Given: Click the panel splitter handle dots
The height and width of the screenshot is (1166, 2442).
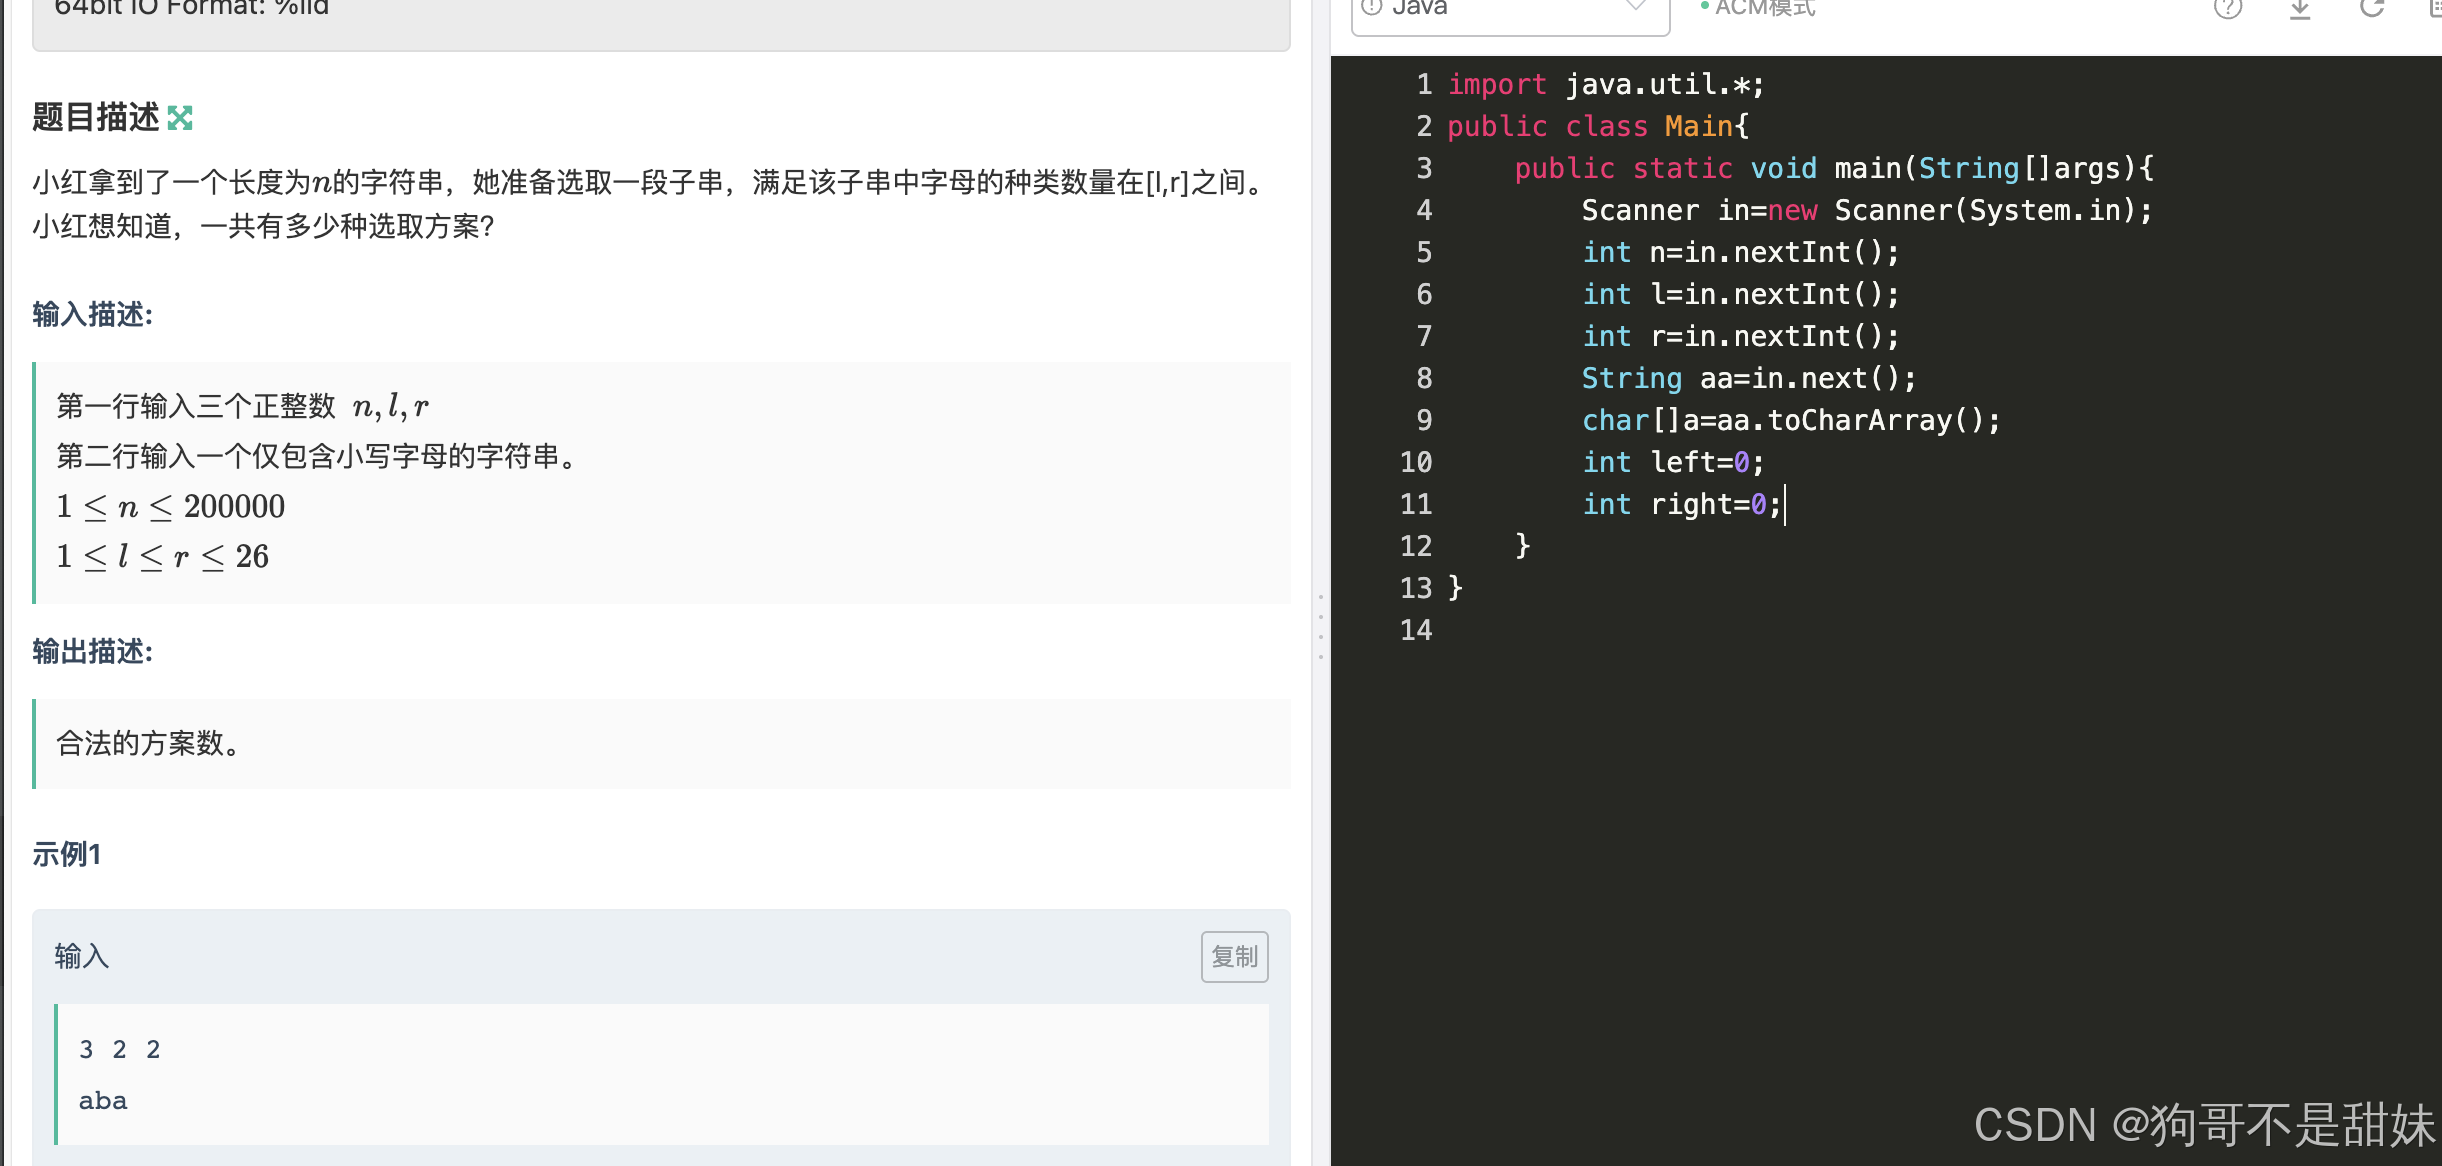Looking at the screenshot, I should tap(1321, 626).
